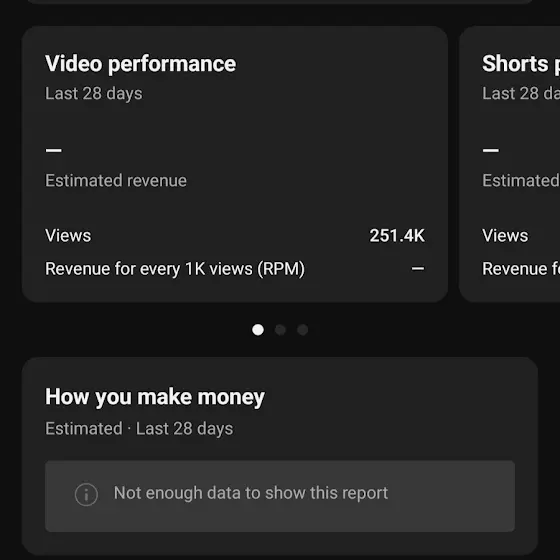
Task: Click the info icon beside Not enough data
Action: [86, 495]
